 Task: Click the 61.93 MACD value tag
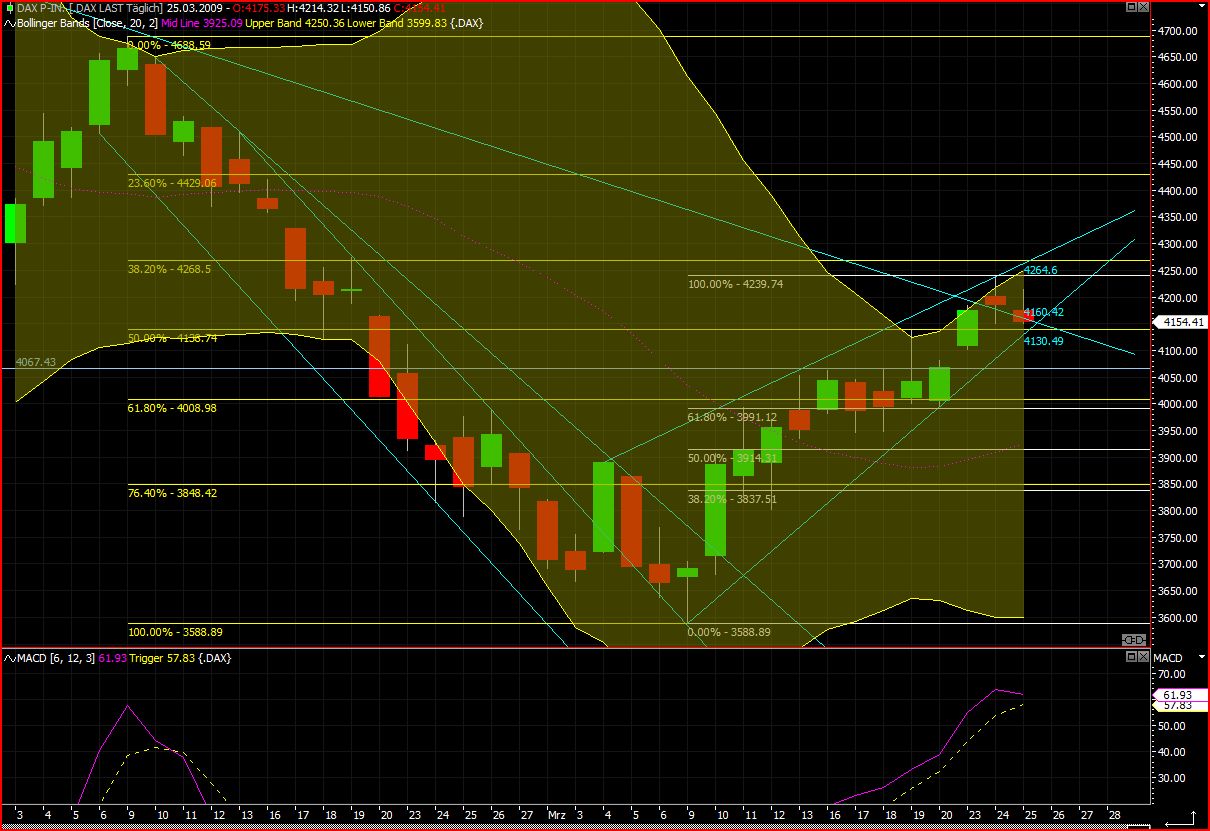[x=1180, y=694]
